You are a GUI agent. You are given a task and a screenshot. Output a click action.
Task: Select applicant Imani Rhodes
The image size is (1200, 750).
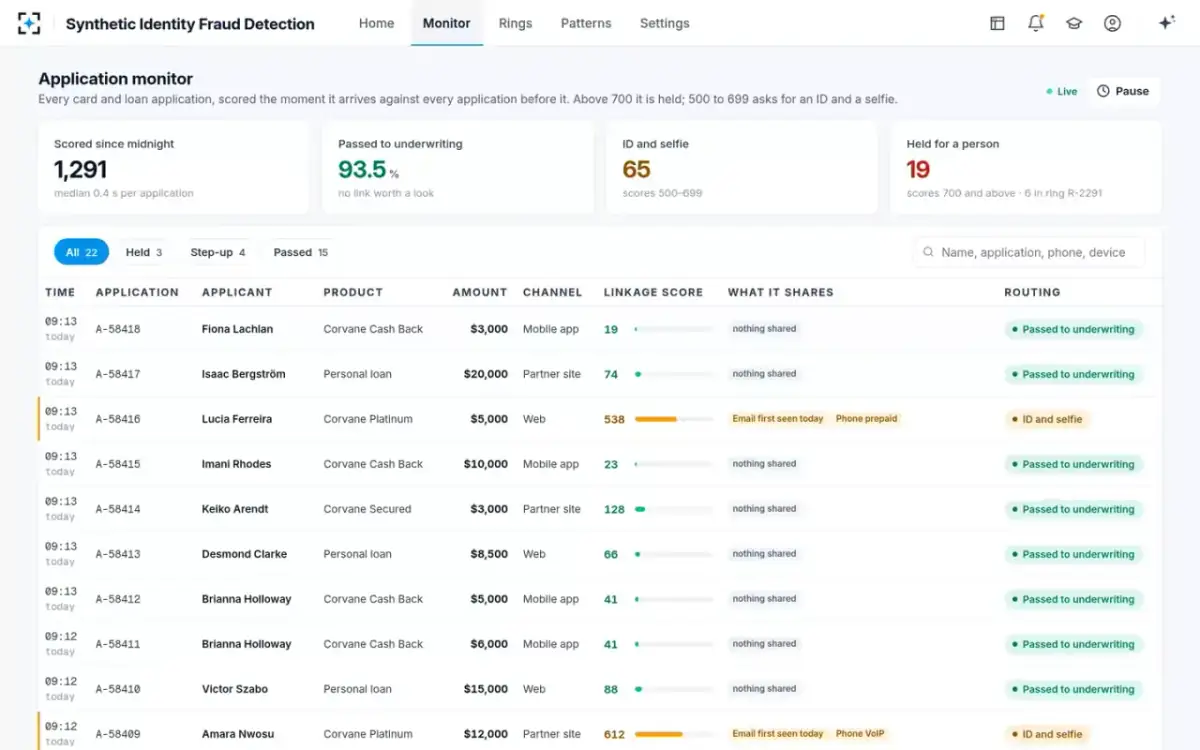[x=236, y=464]
